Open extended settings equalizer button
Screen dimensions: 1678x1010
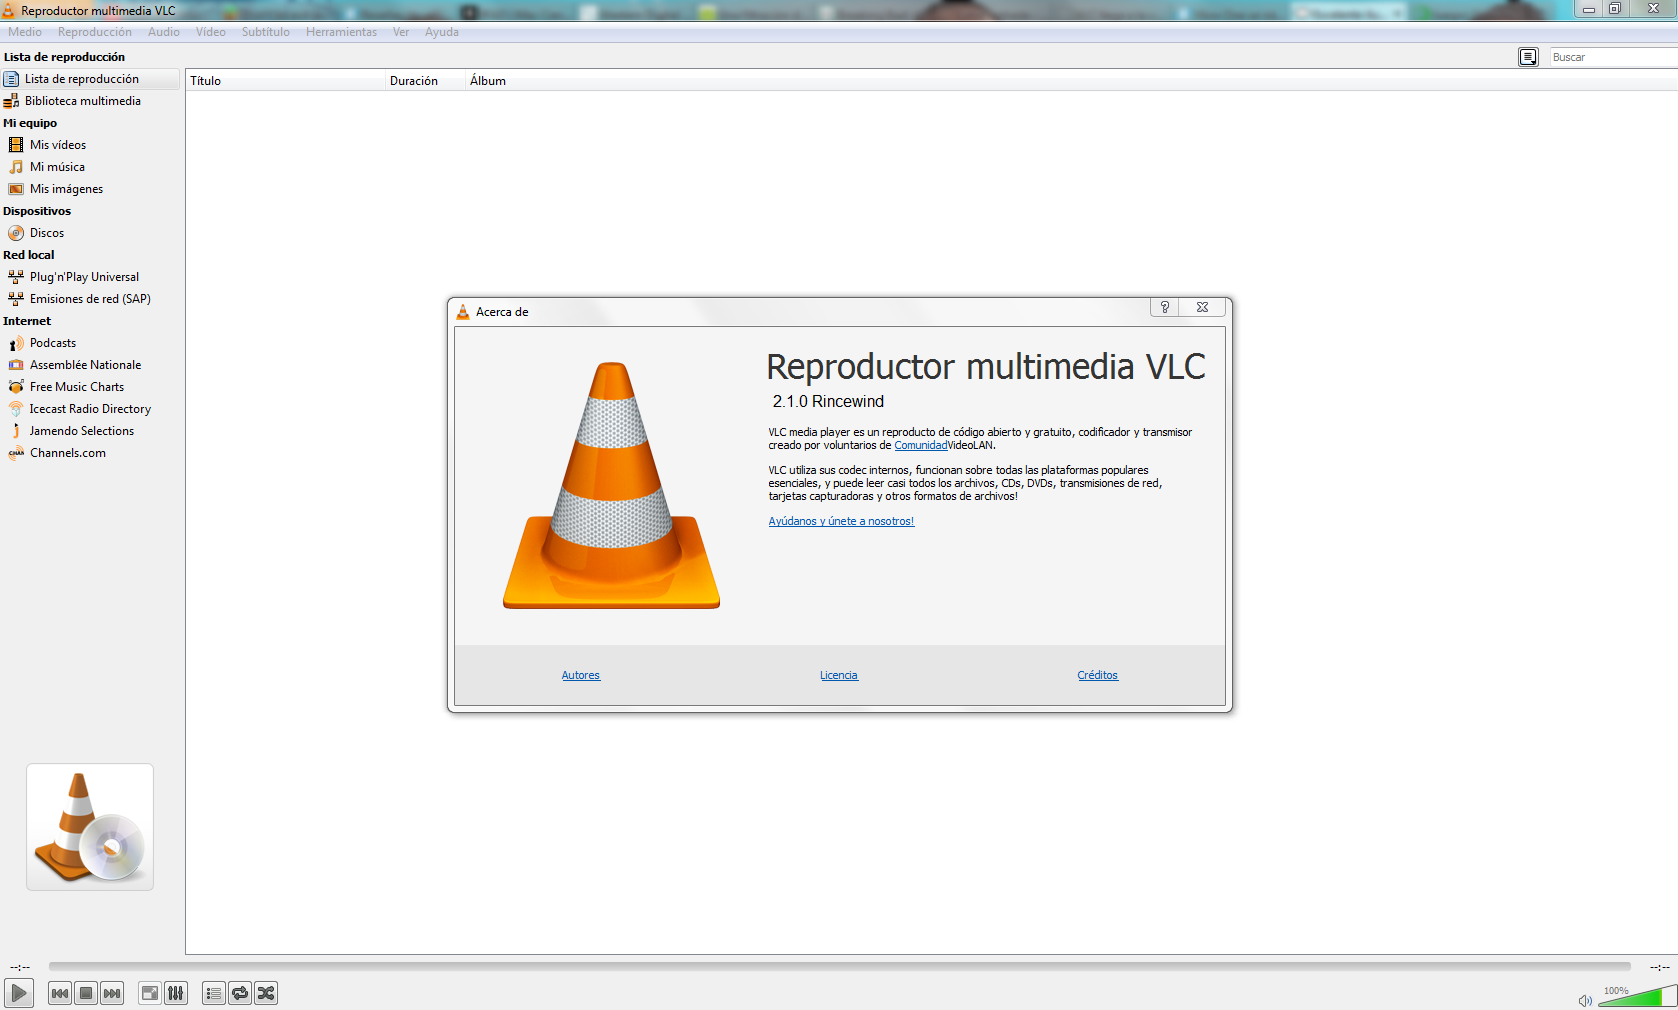point(176,993)
